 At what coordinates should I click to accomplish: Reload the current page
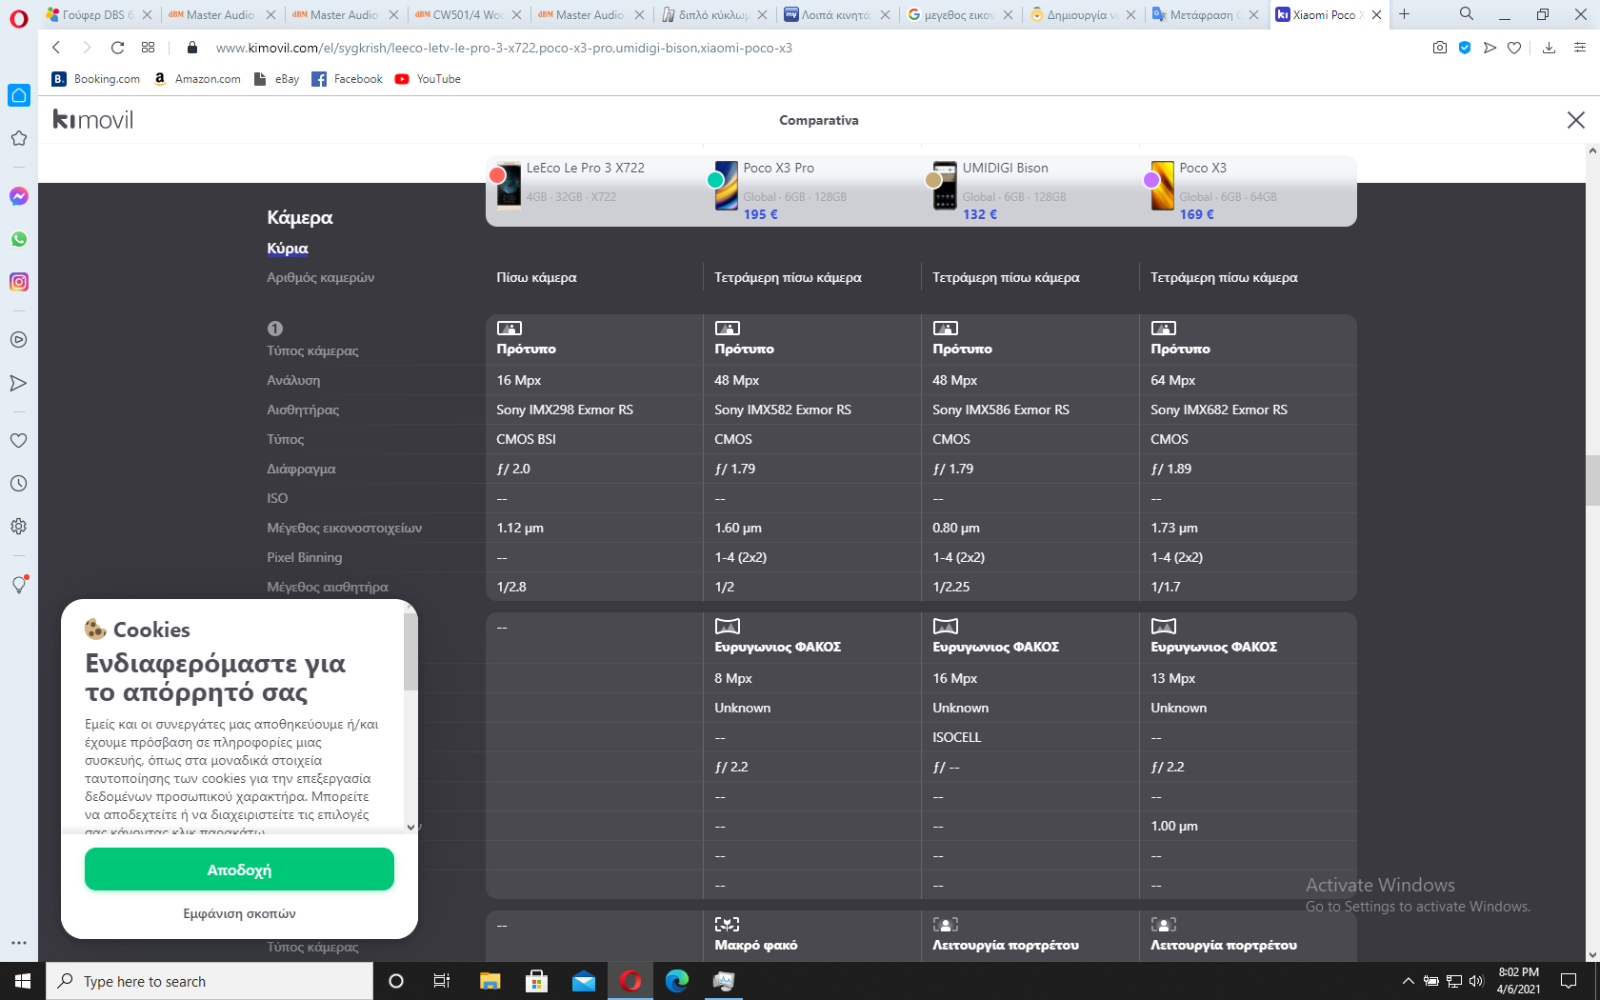point(117,47)
